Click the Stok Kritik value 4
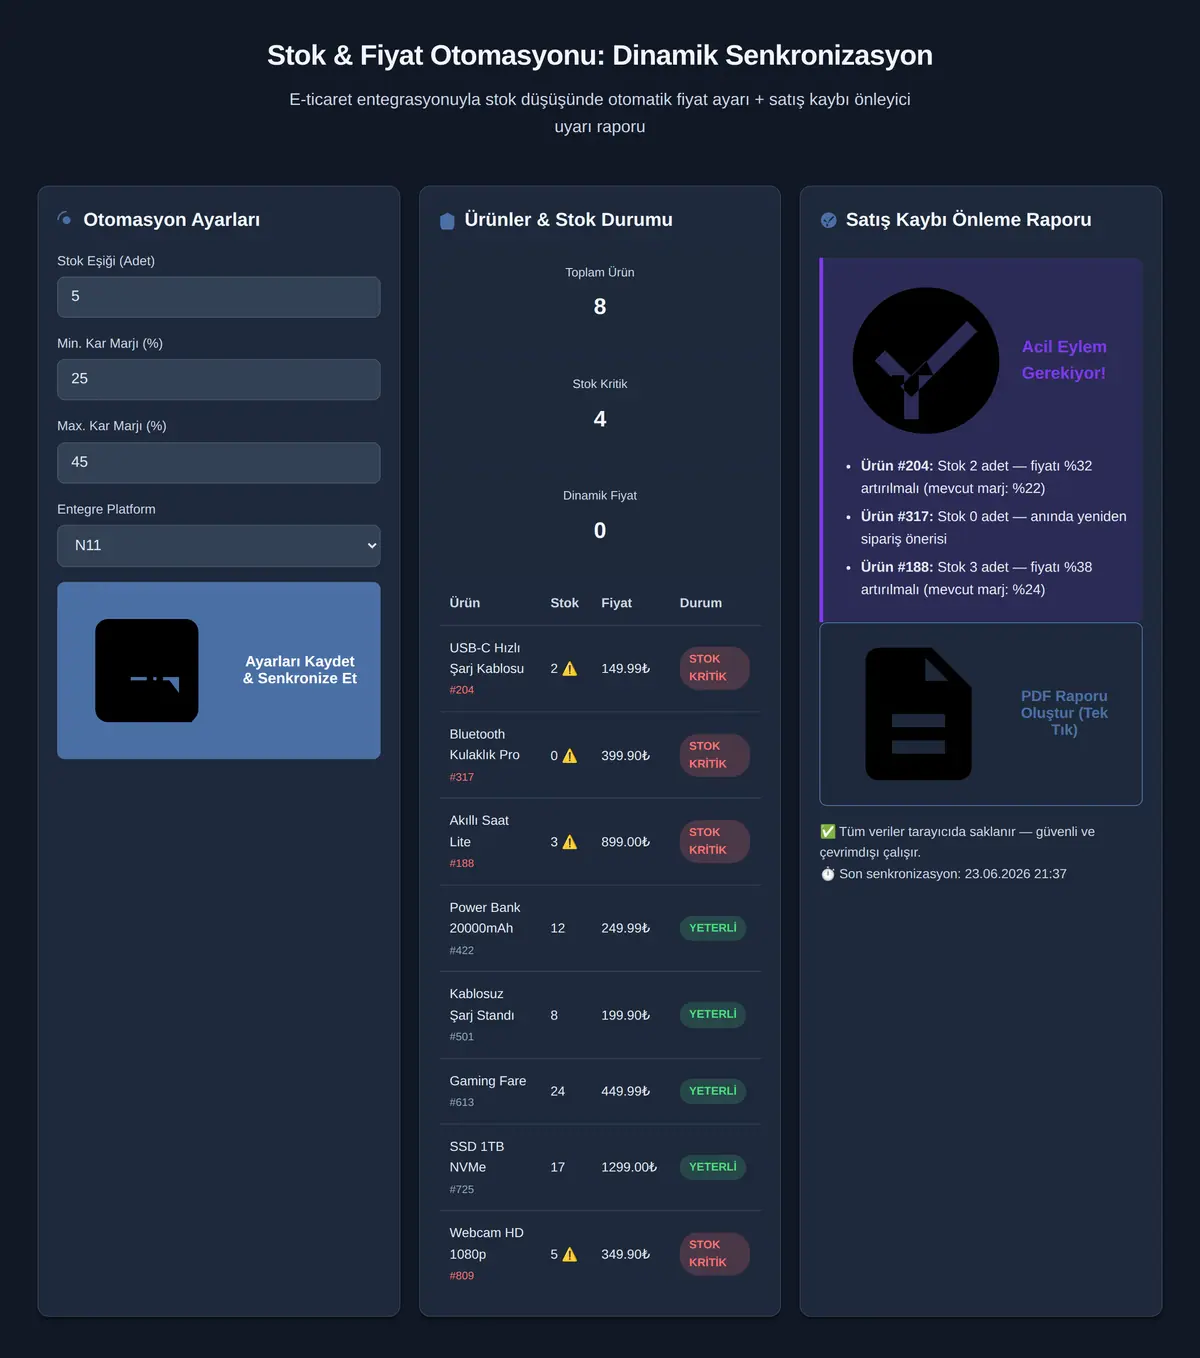 [600, 419]
